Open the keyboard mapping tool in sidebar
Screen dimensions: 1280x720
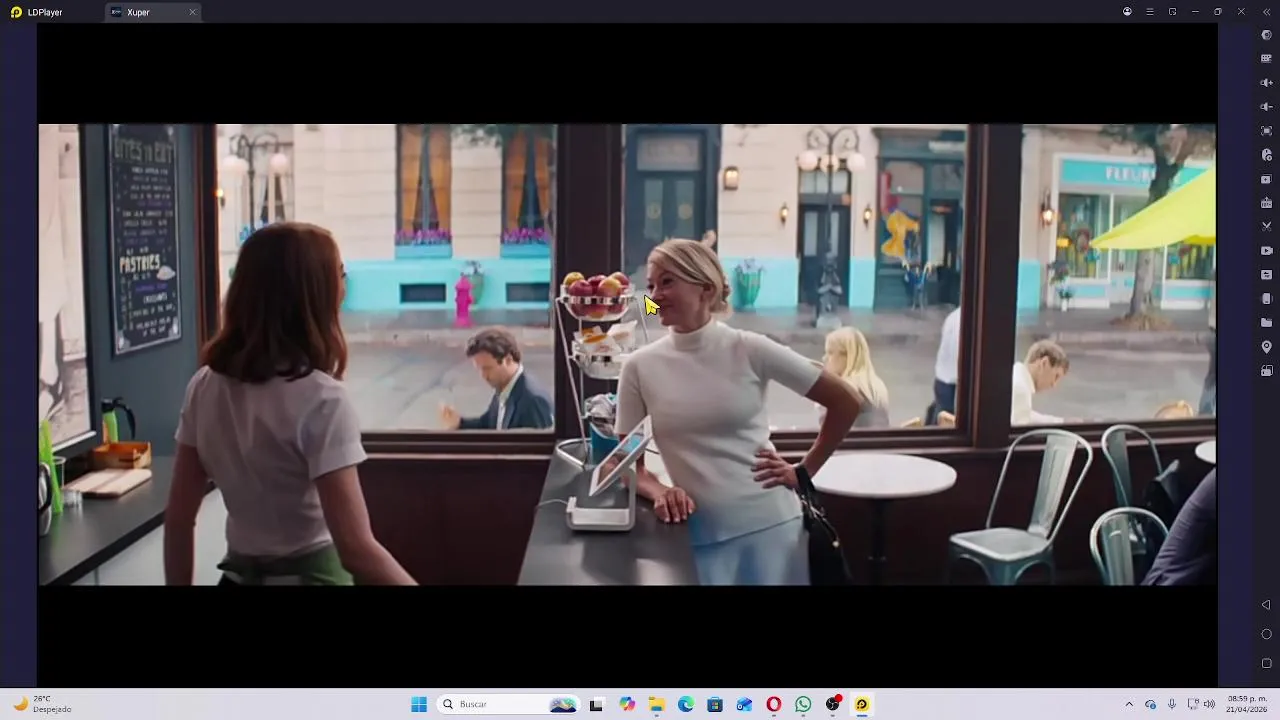click(x=1266, y=59)
